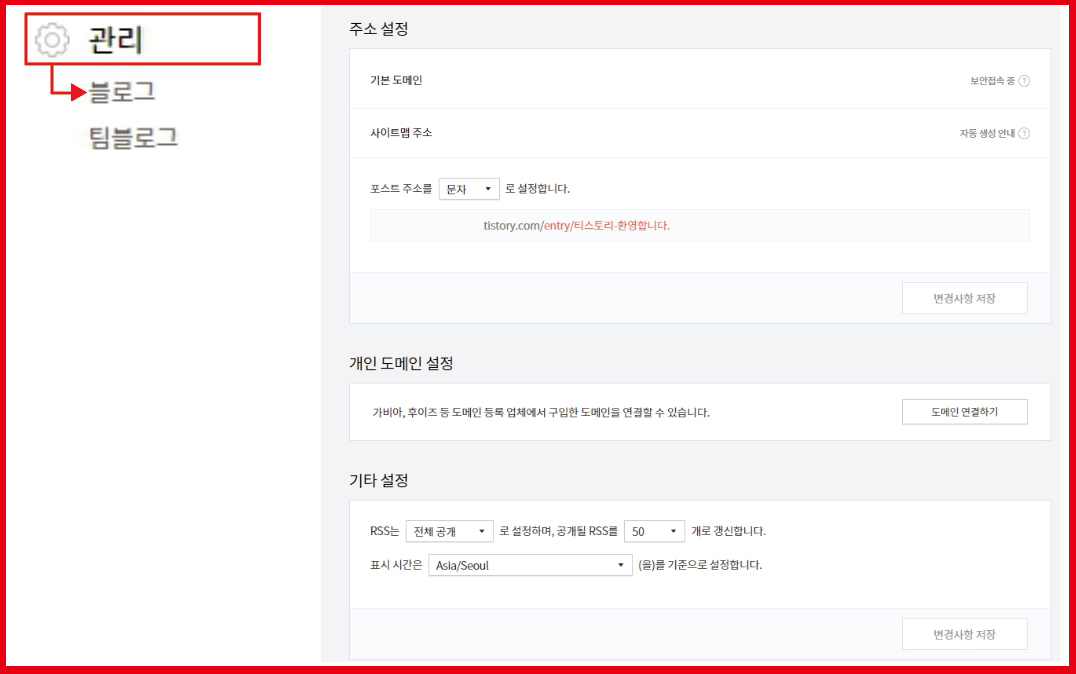
Task: Click 변경사항 저장 under 주소 설정
Action: [x=965, y=297]
